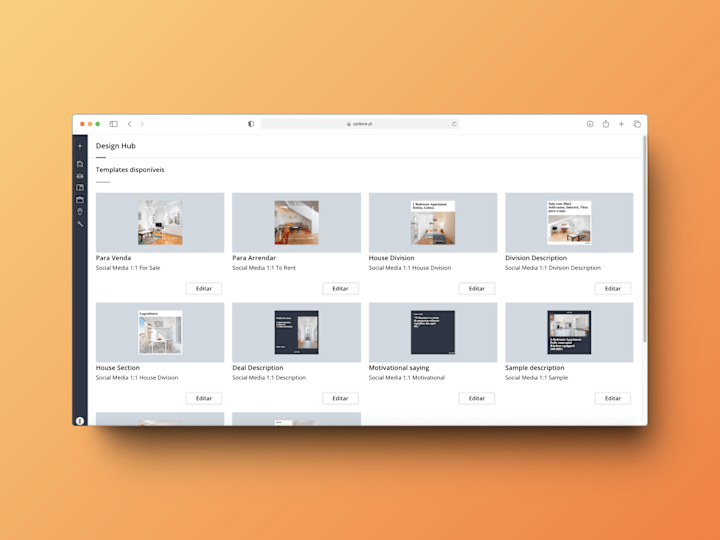Open the House Section template thumbnail
720x540 pixels.
tap(160, 332)
